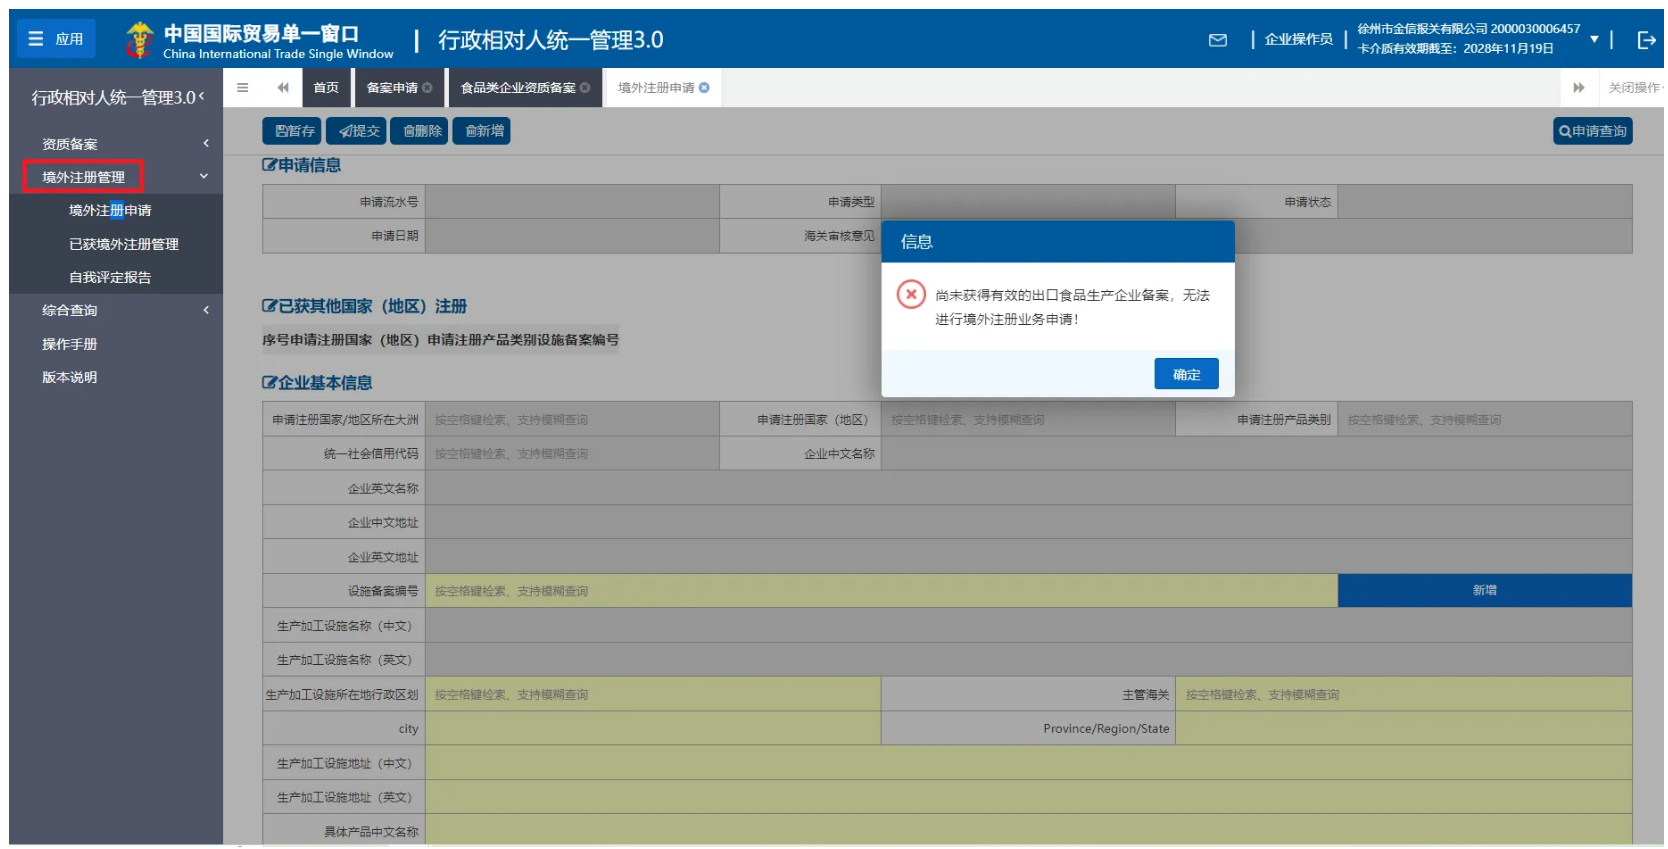
Task: Click the 申请注册产品类别 input field
Action: [1485, 420]
